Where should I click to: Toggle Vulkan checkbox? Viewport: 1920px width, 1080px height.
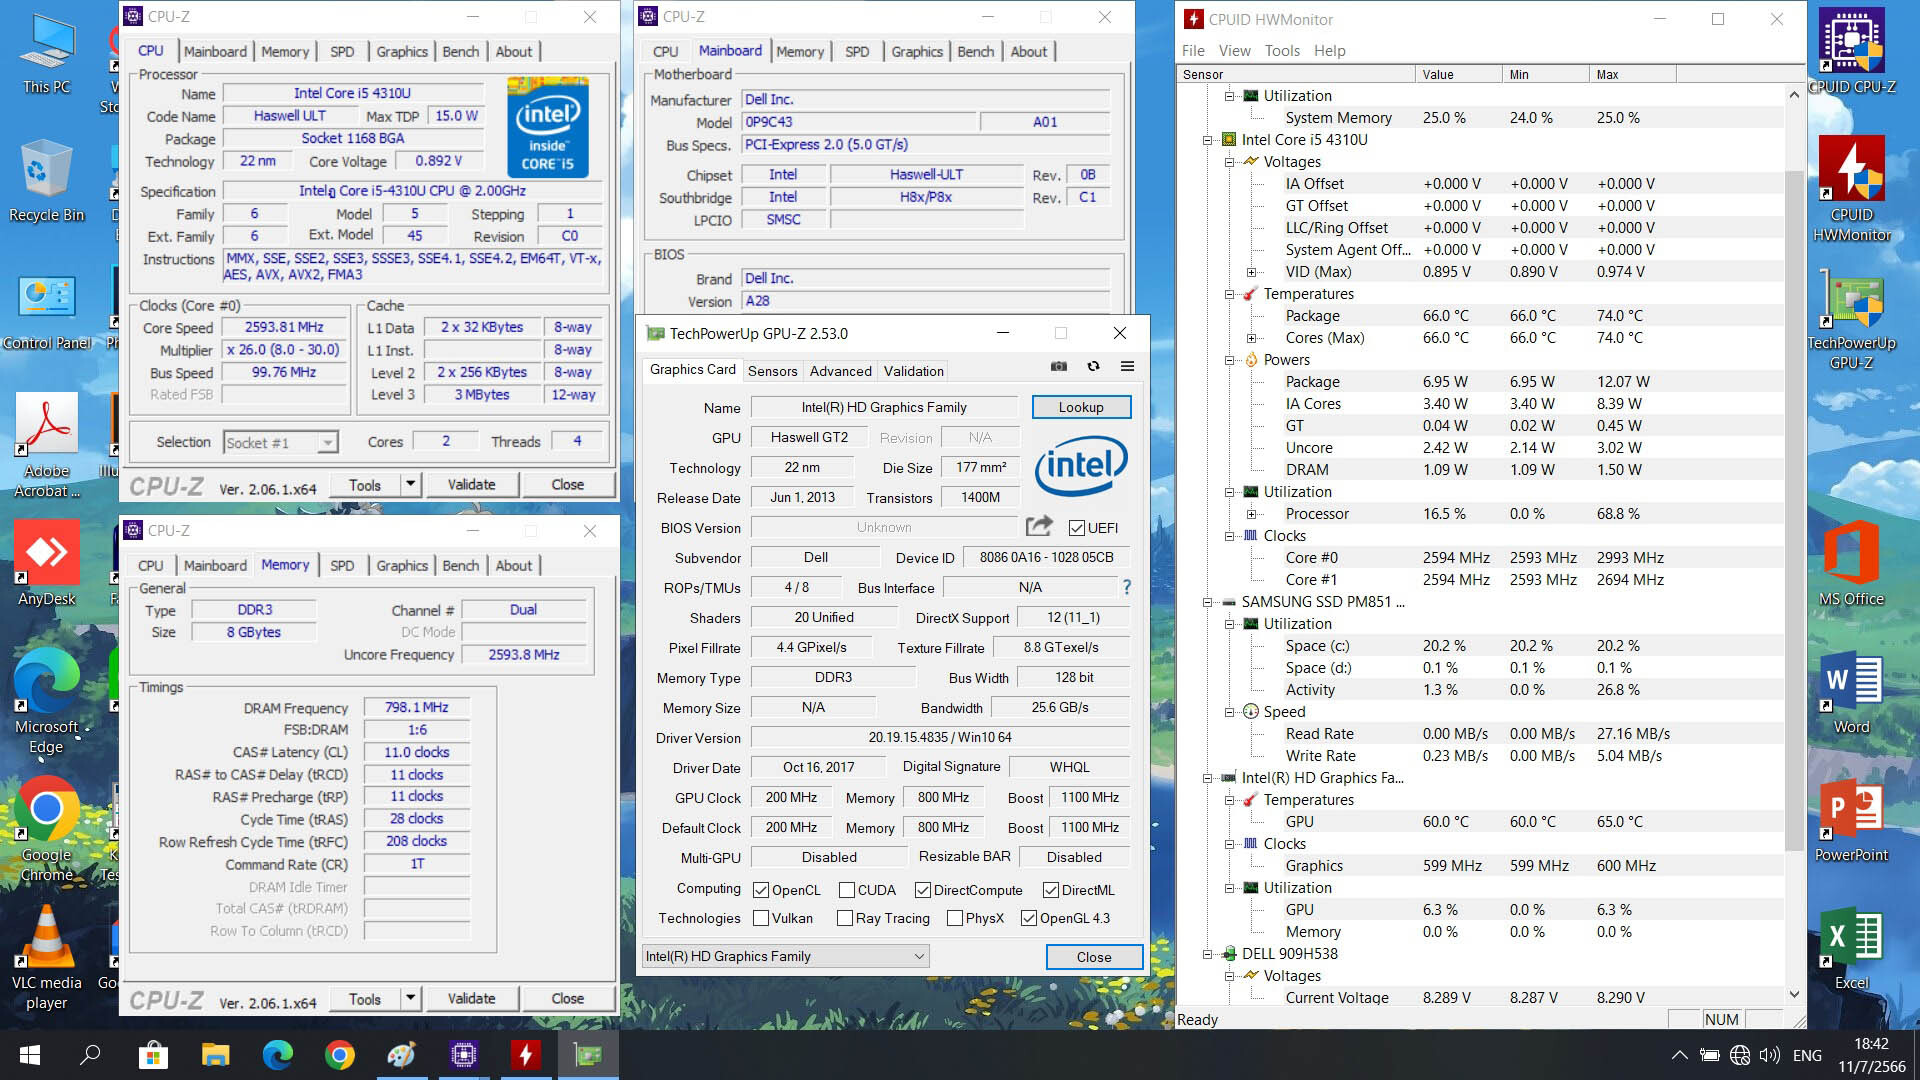(x=761, y=918)
